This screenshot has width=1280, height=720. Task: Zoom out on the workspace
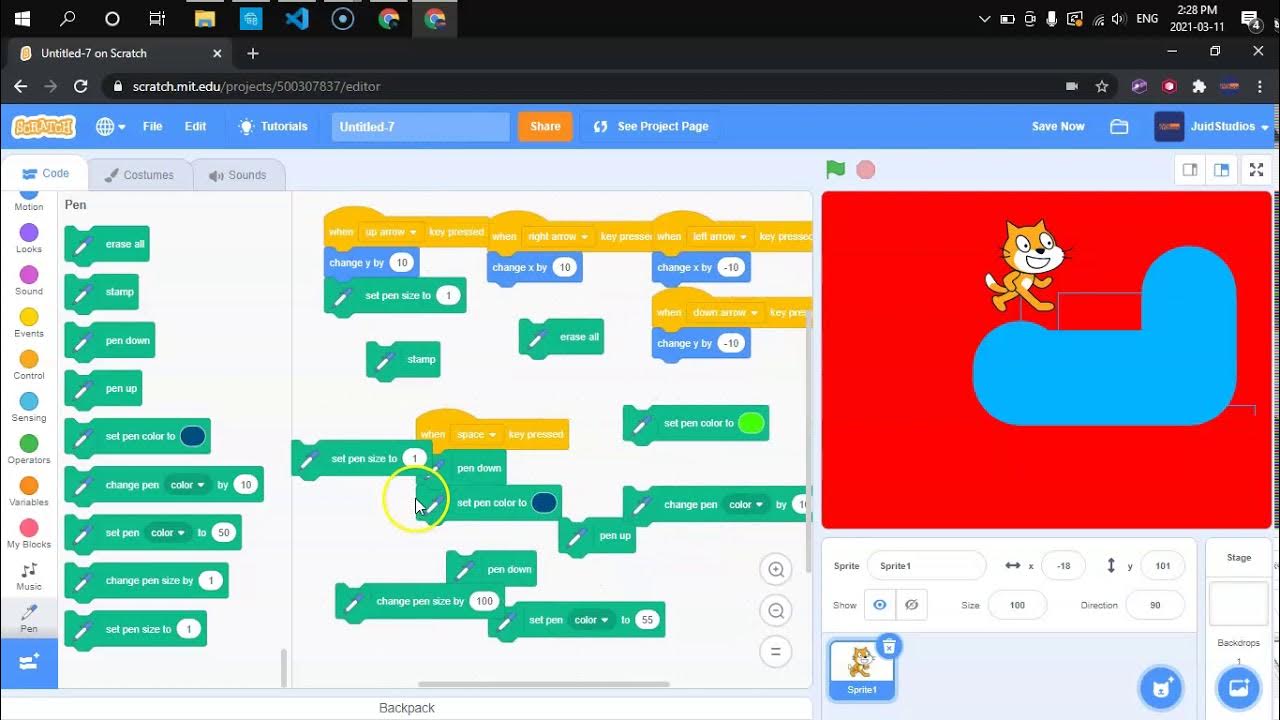(775, 611)
